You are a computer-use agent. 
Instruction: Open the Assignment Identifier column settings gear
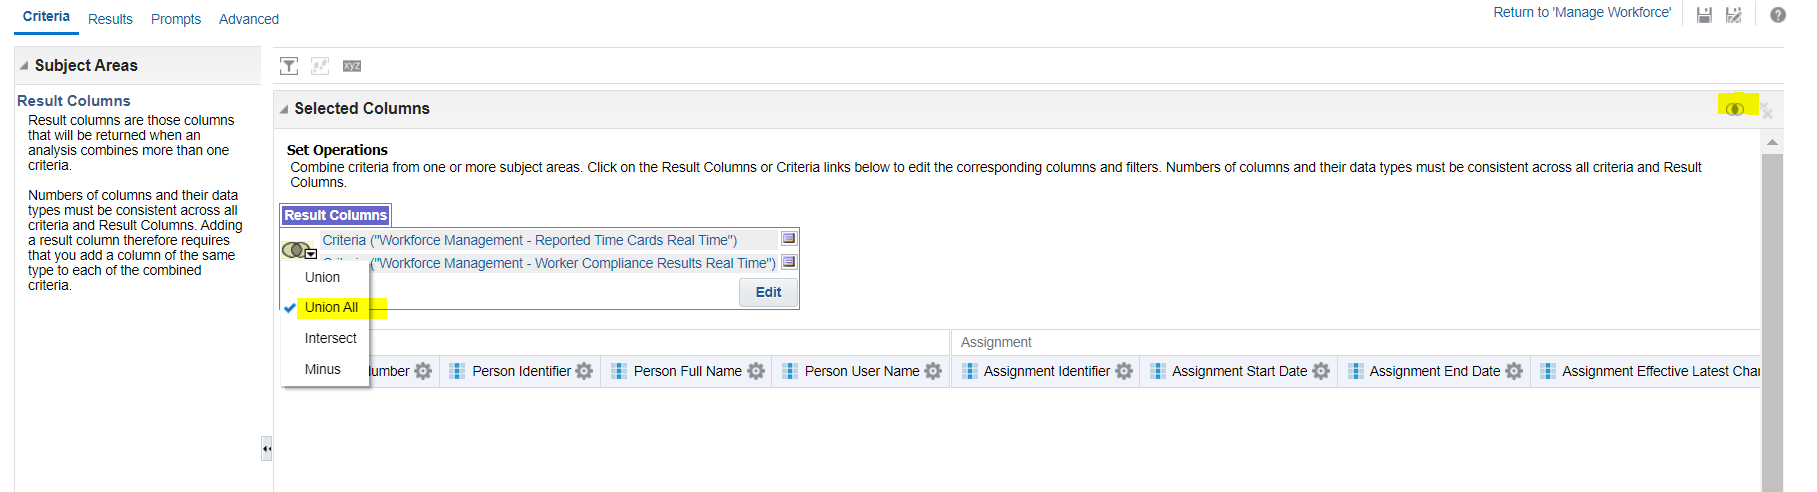click(1124, 371)
